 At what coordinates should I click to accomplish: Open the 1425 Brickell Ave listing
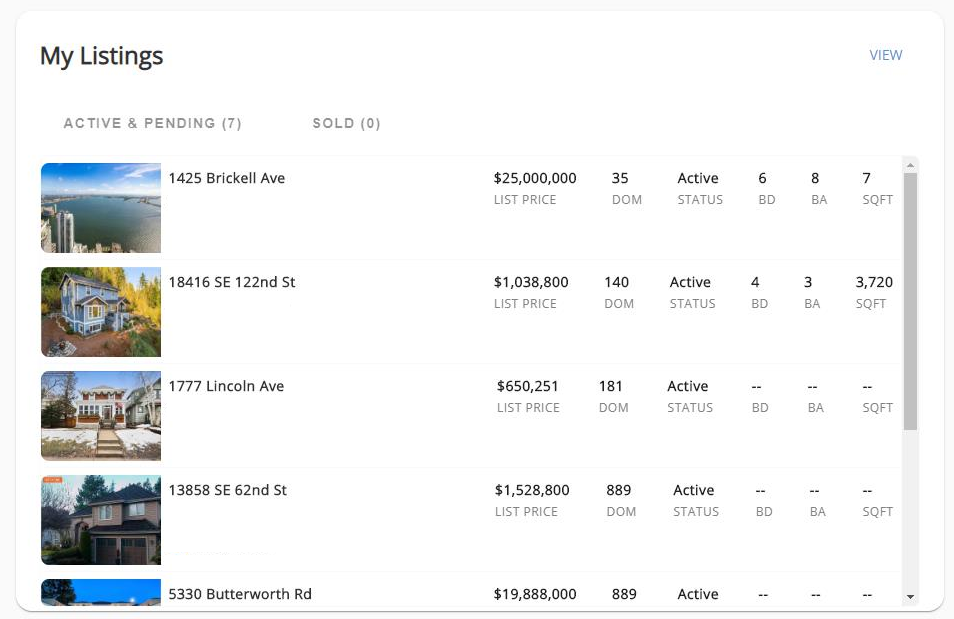click(228, 178)
